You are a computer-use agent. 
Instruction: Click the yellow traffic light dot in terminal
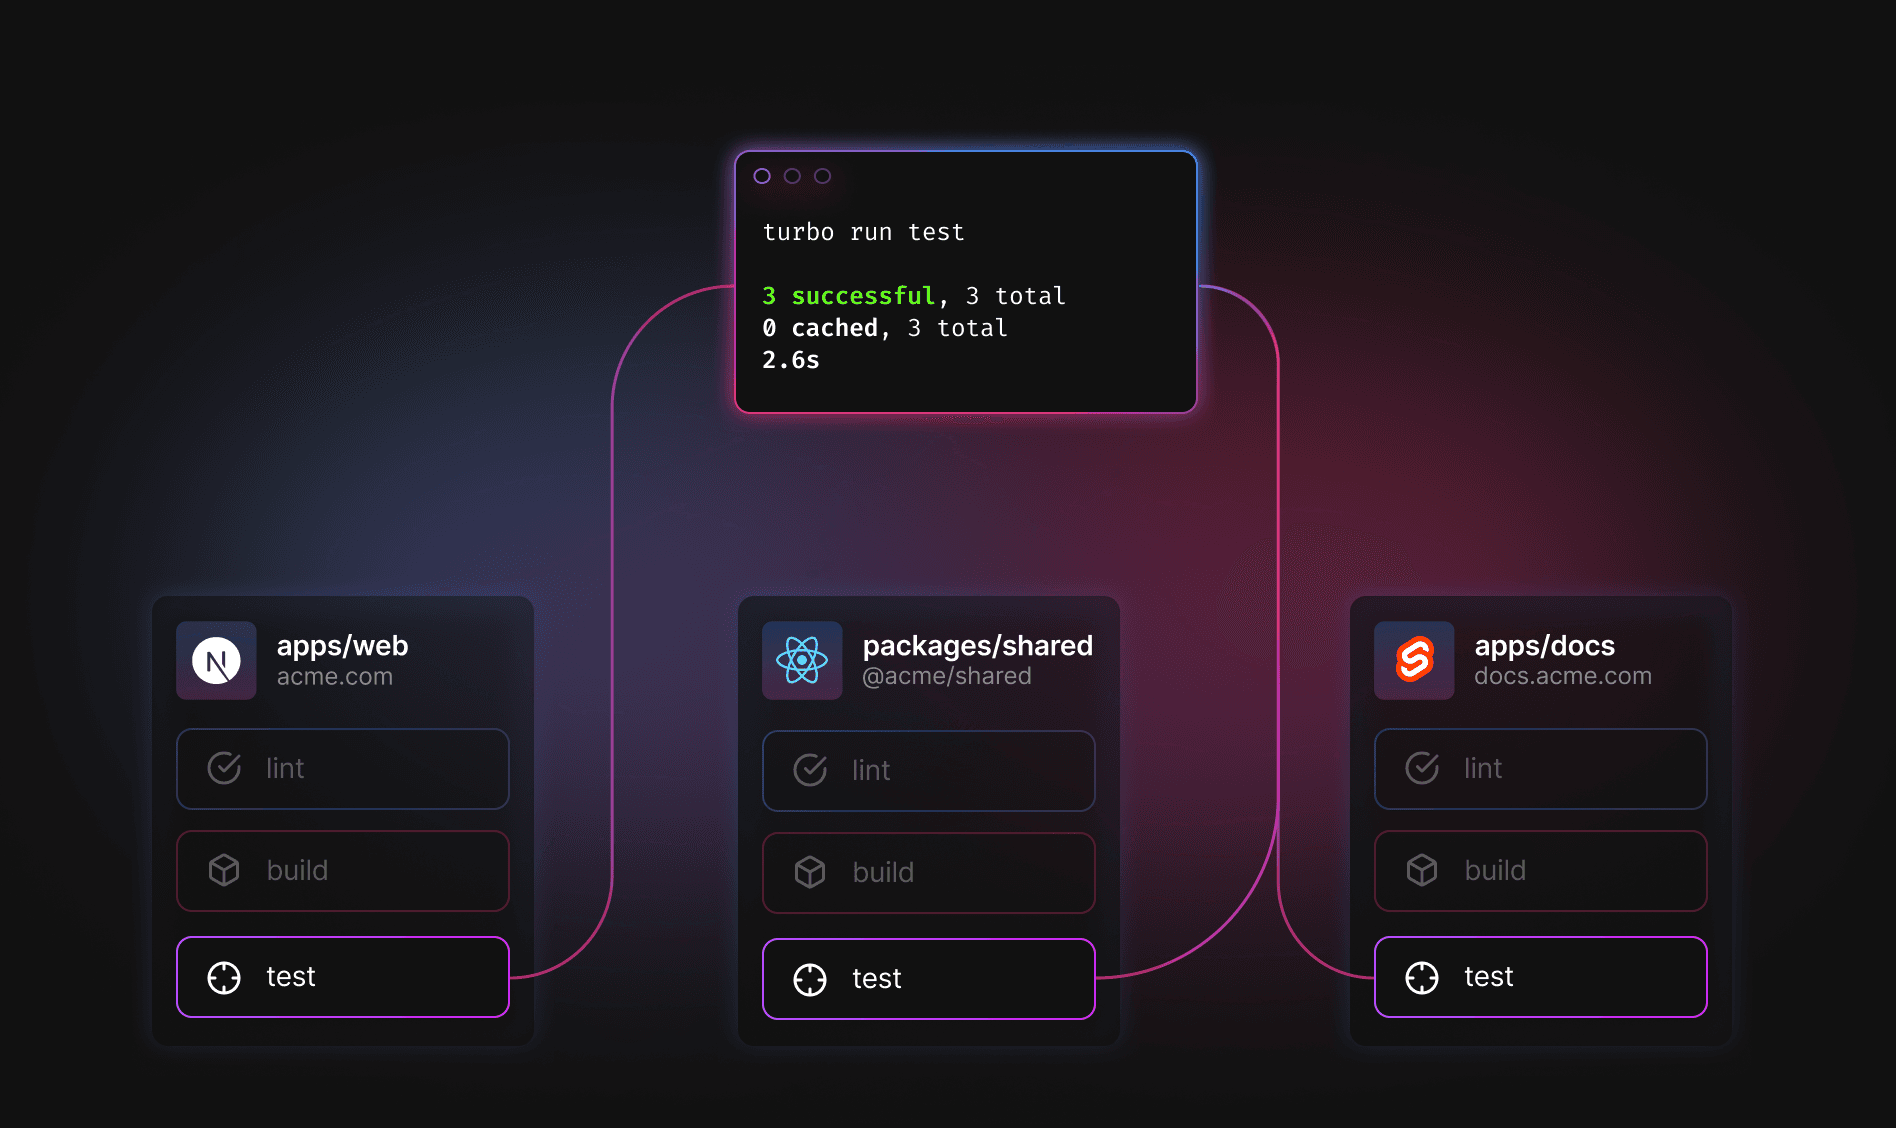[792, 175]
